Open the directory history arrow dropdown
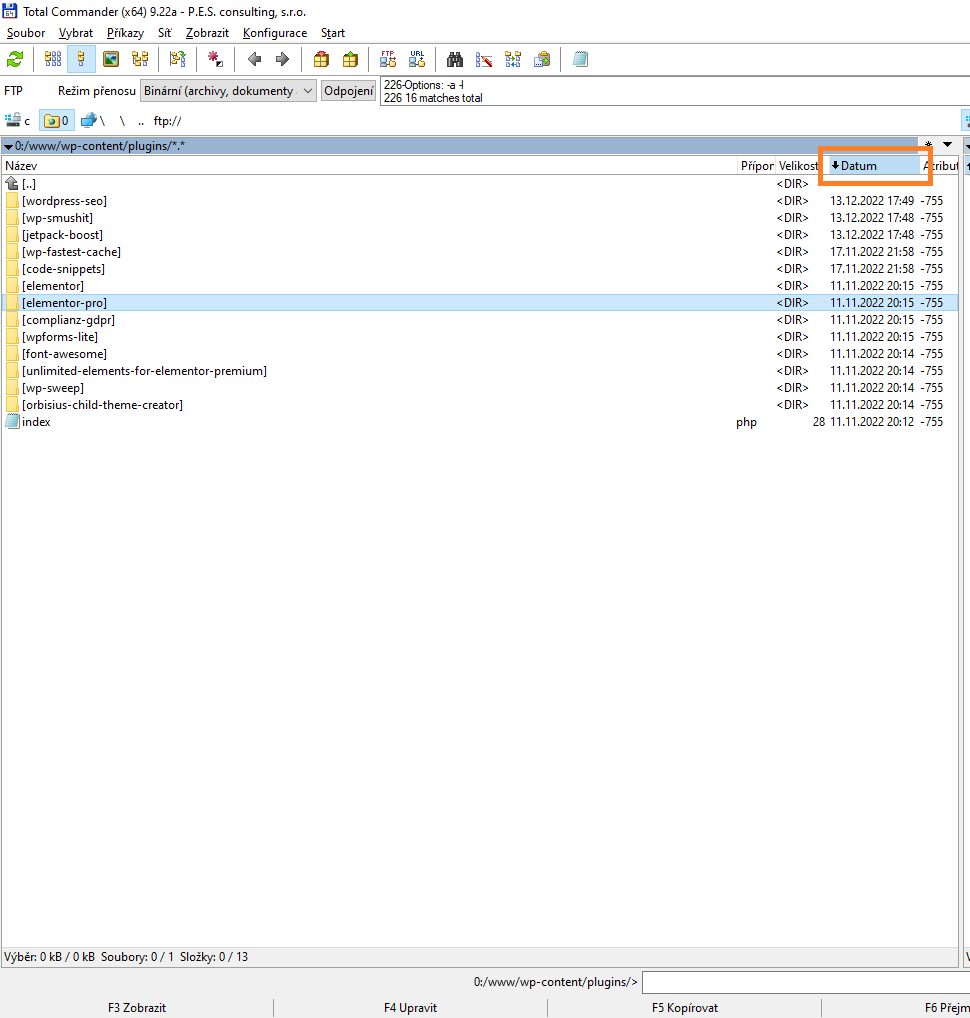Viewport: 970px width, 1018px height. (948, 145)
